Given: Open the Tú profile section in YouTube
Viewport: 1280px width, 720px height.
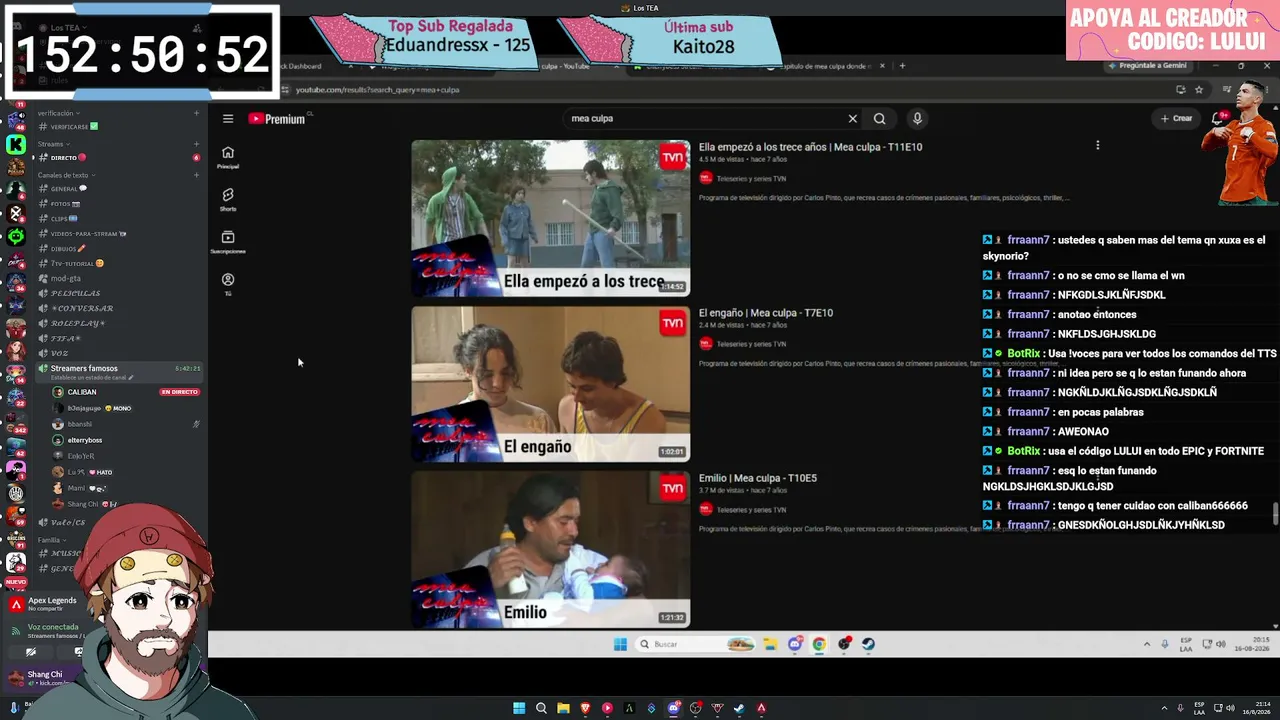Looking at the screenshot, I should coord(228,284).
